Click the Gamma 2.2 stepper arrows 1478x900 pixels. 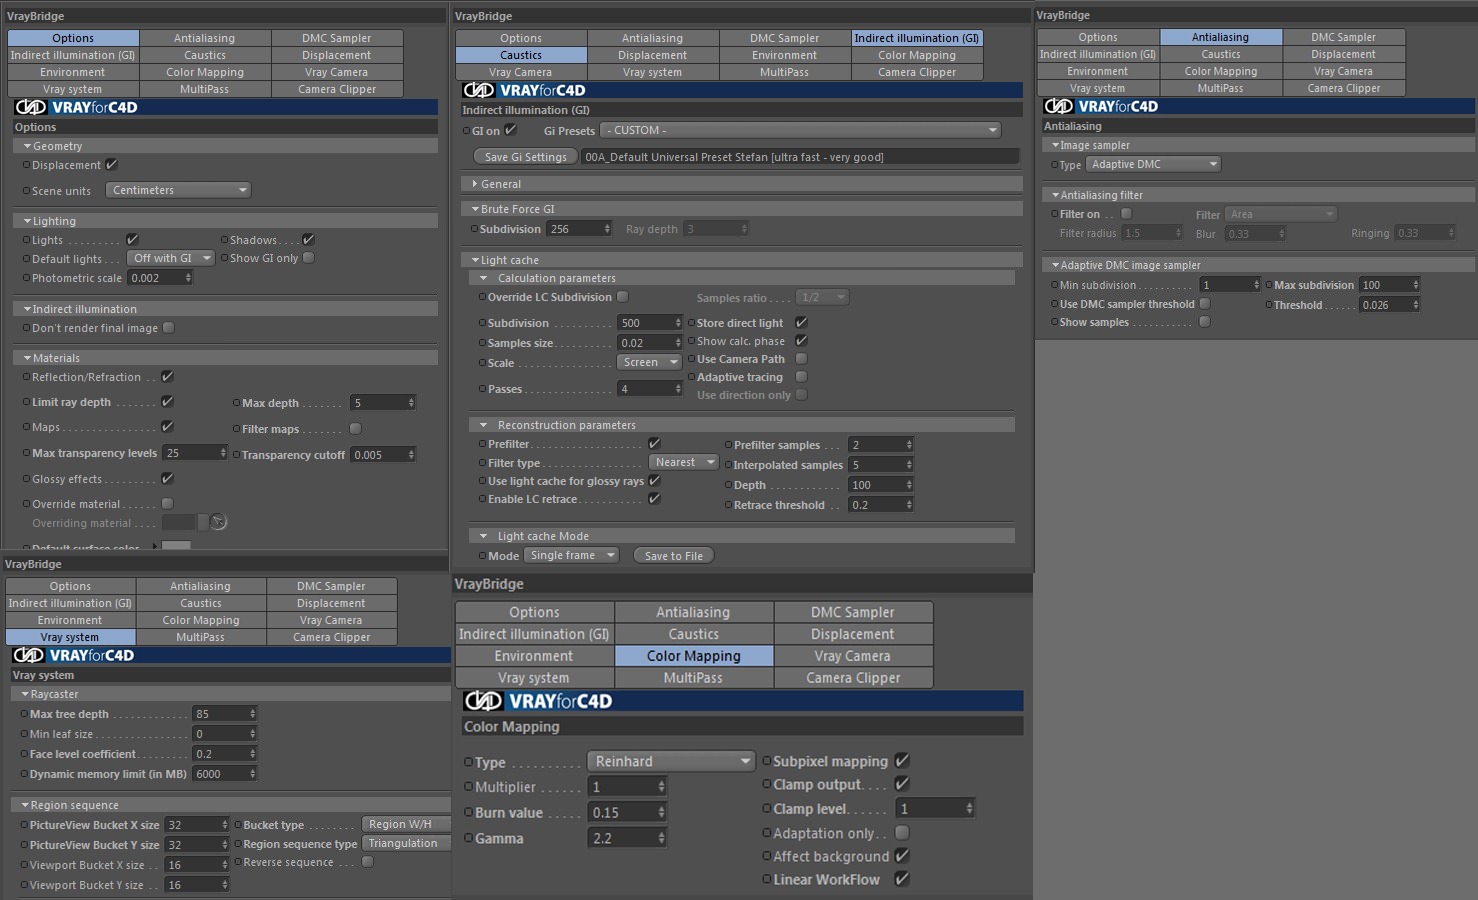[661, 838]
